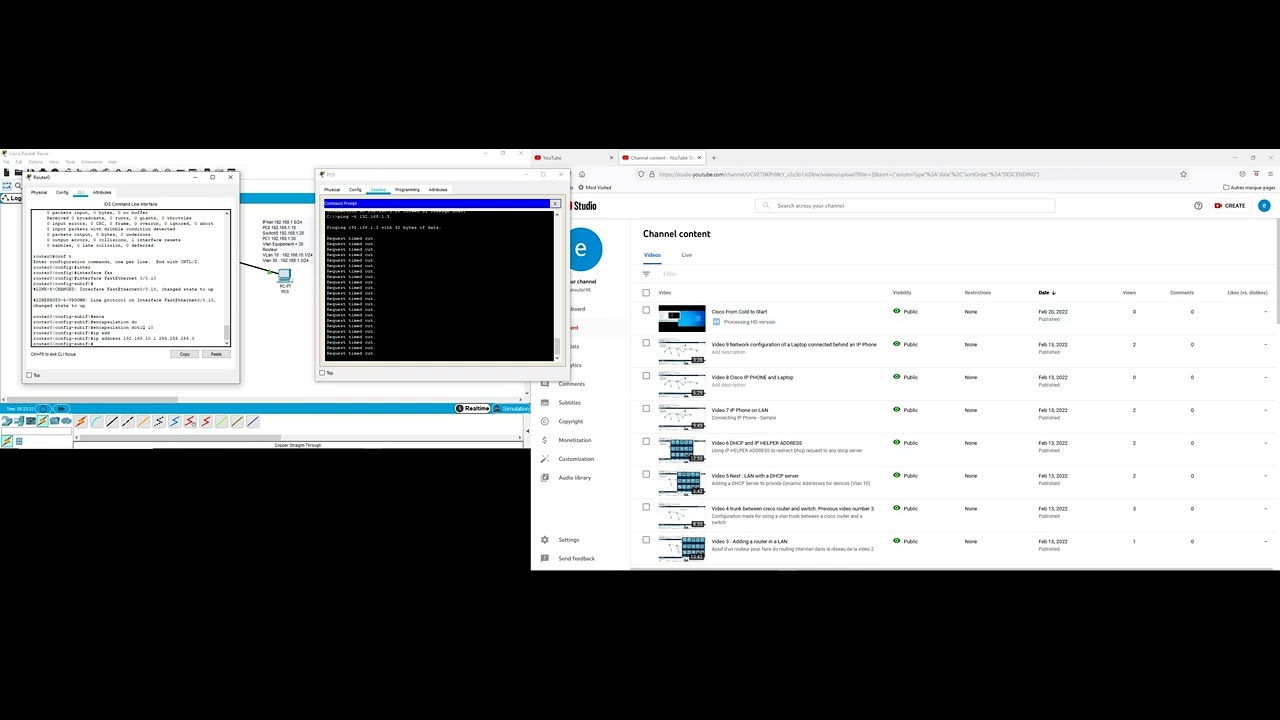Open the Extensions menu in Packet Tracer

point(91,162)
